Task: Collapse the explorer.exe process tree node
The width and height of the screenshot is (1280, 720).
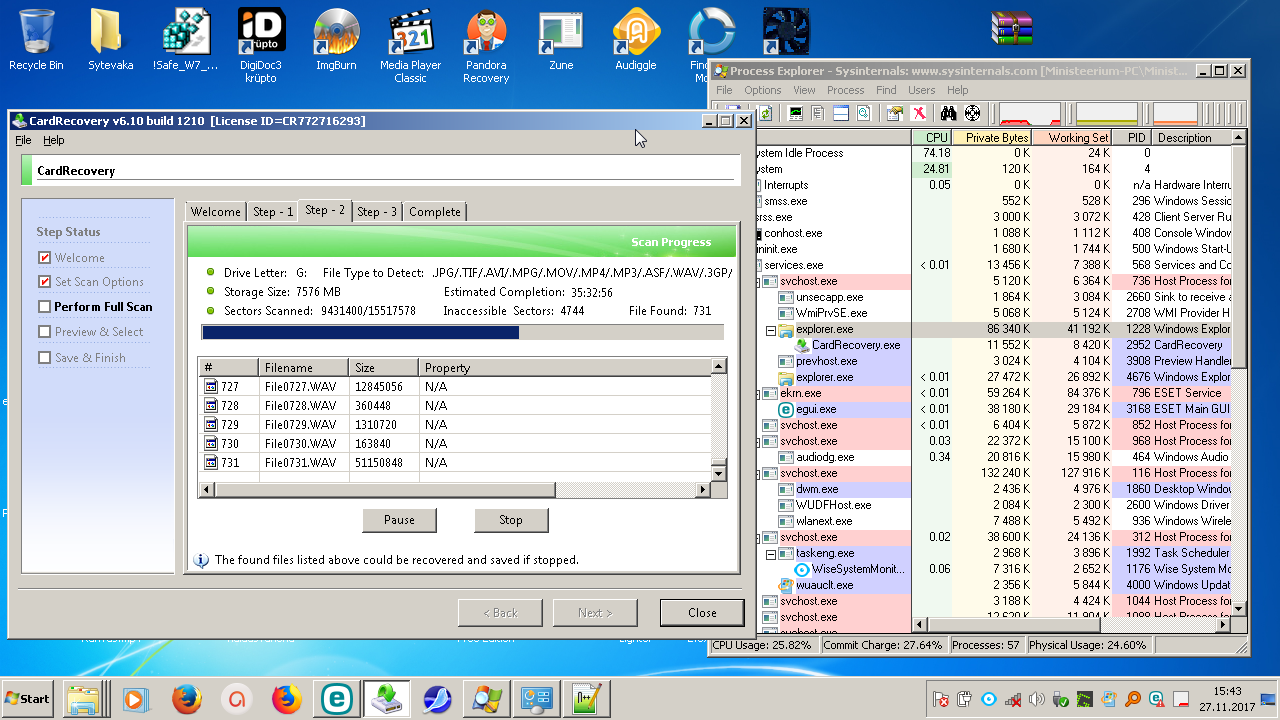Action: (x=770, y=329)
